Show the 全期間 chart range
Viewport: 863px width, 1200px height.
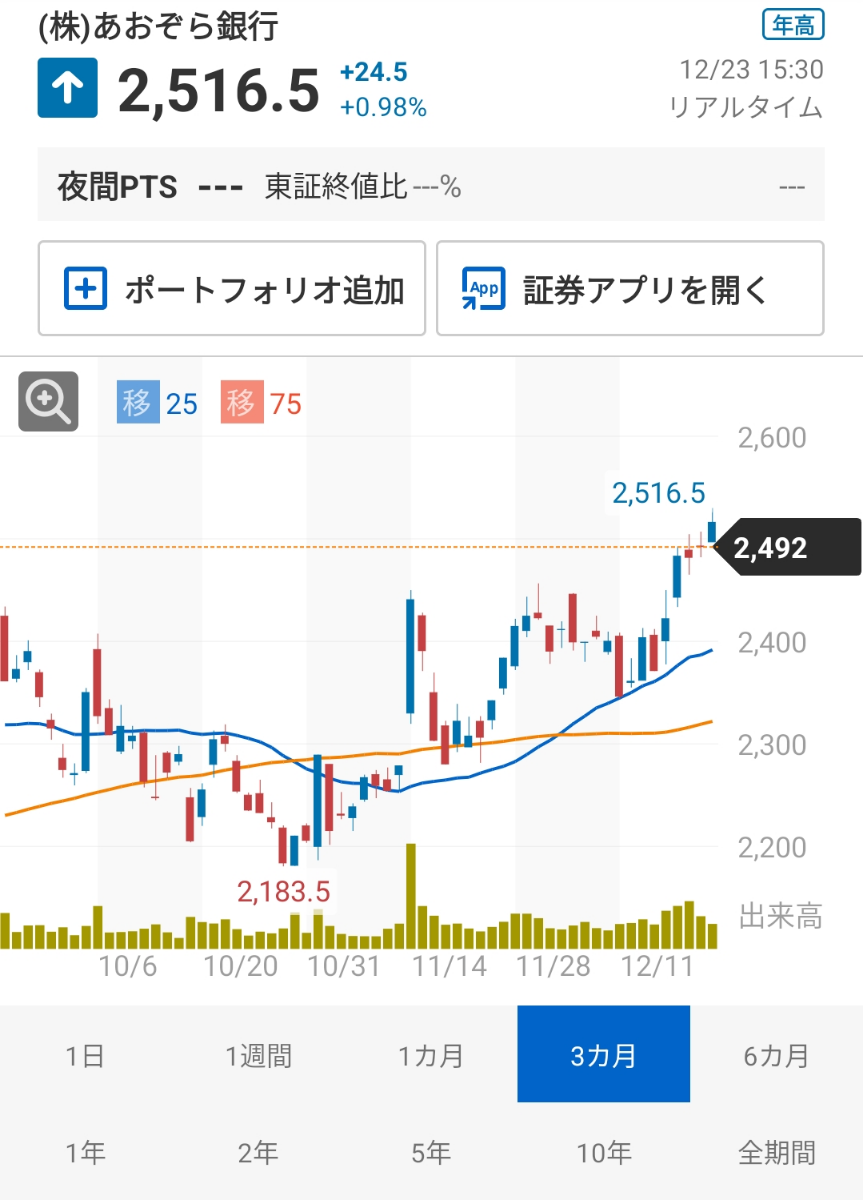point(776,1153)
